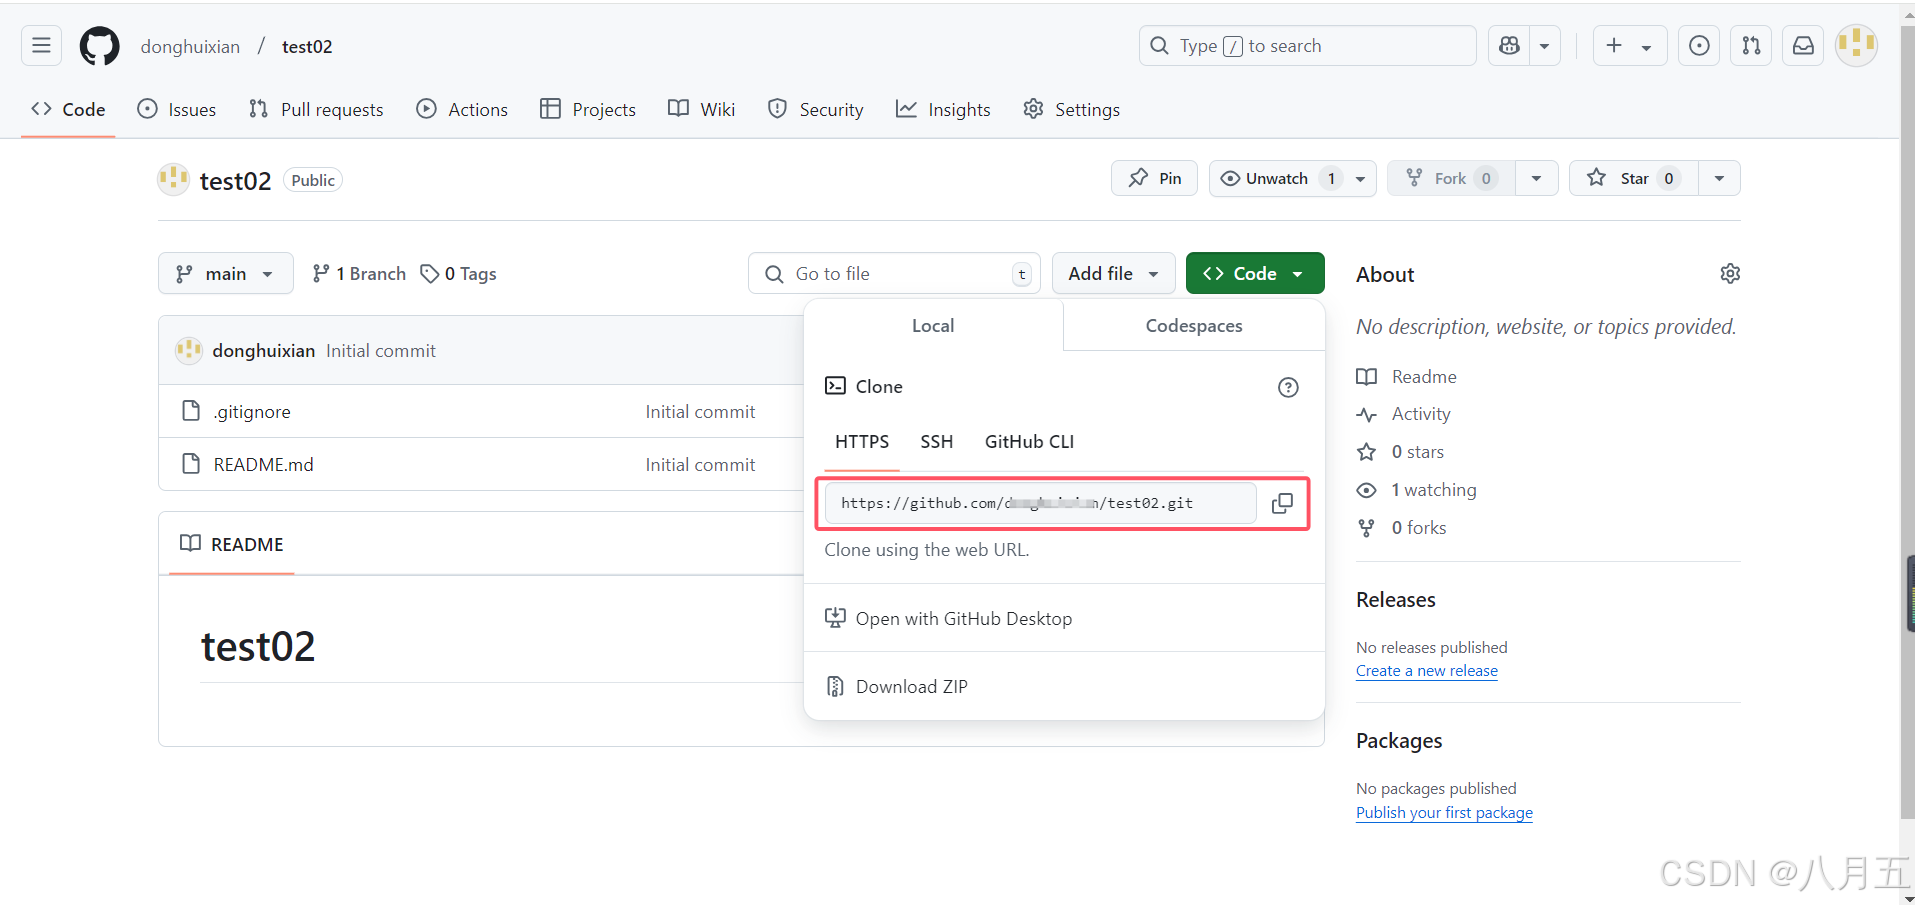Open the .gitignore file

click(252, 411)
